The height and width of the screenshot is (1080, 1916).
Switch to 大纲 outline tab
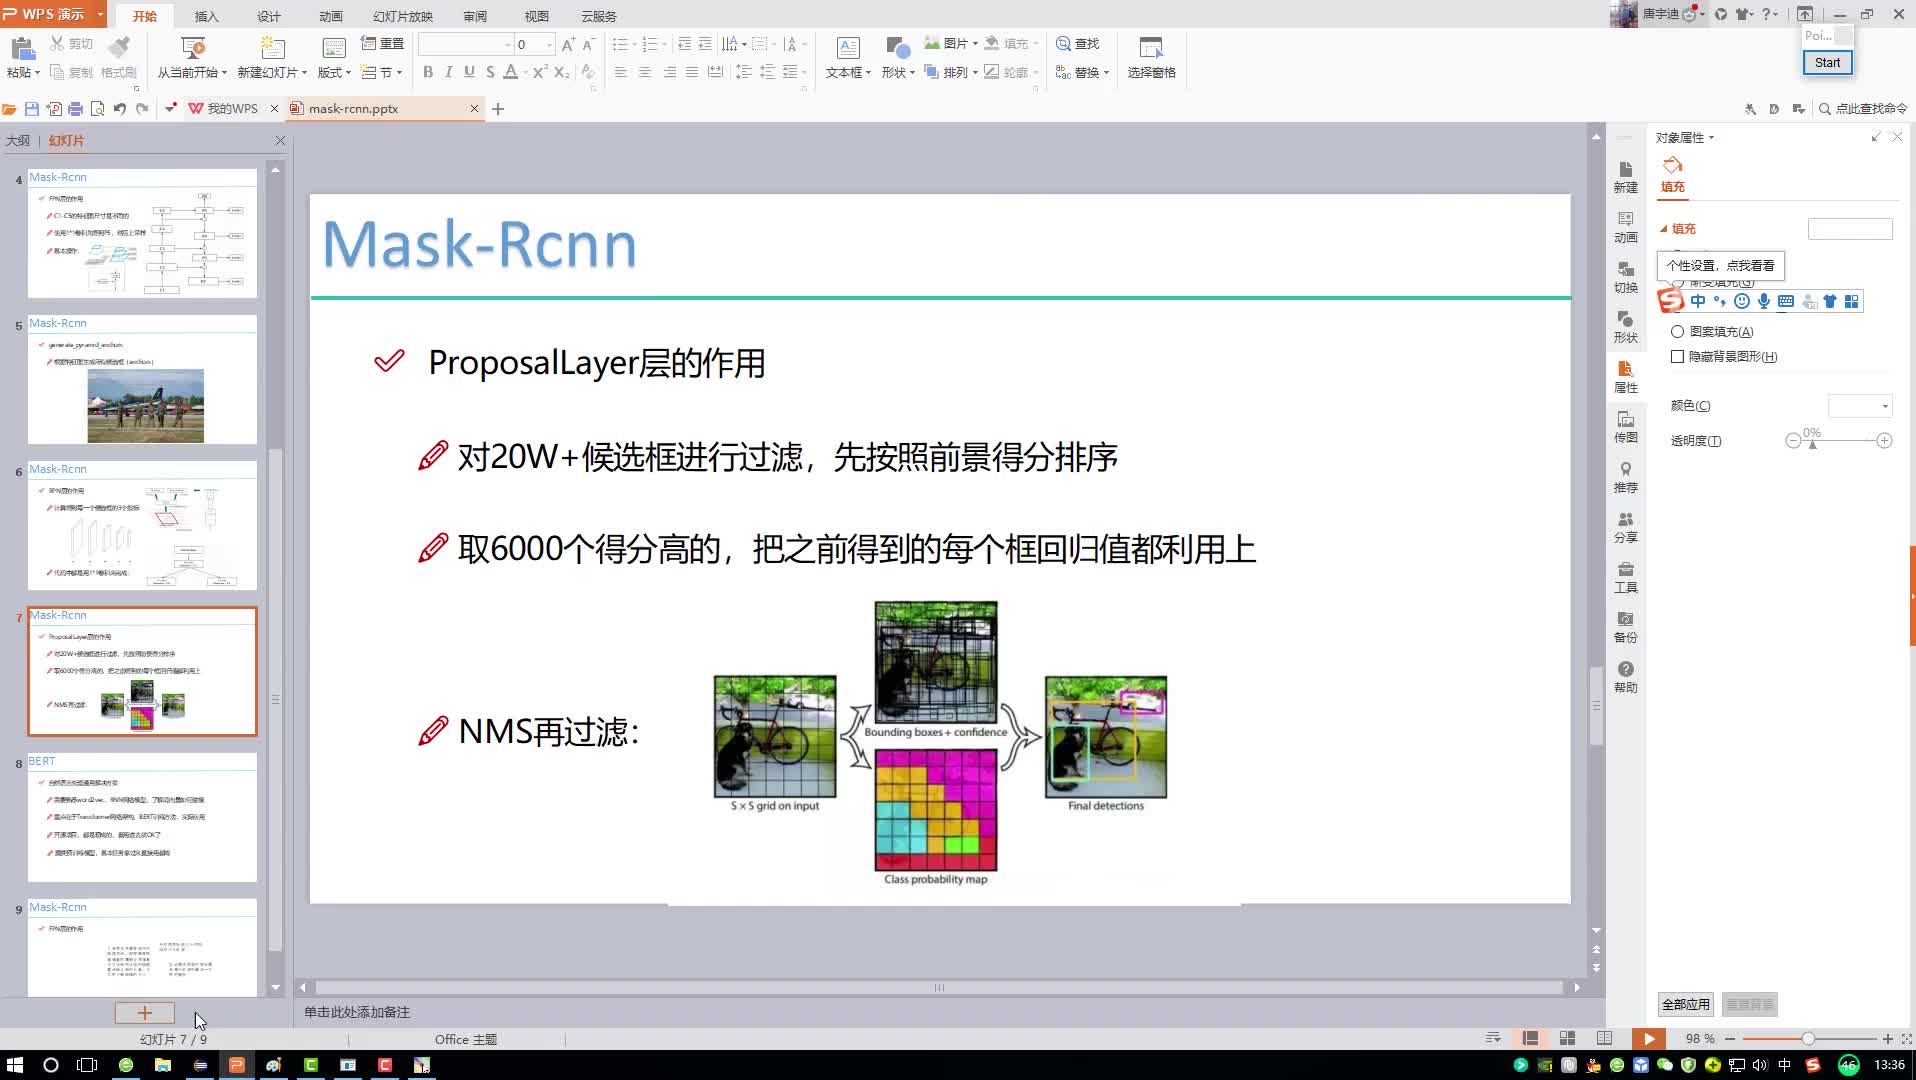[18, 141]
